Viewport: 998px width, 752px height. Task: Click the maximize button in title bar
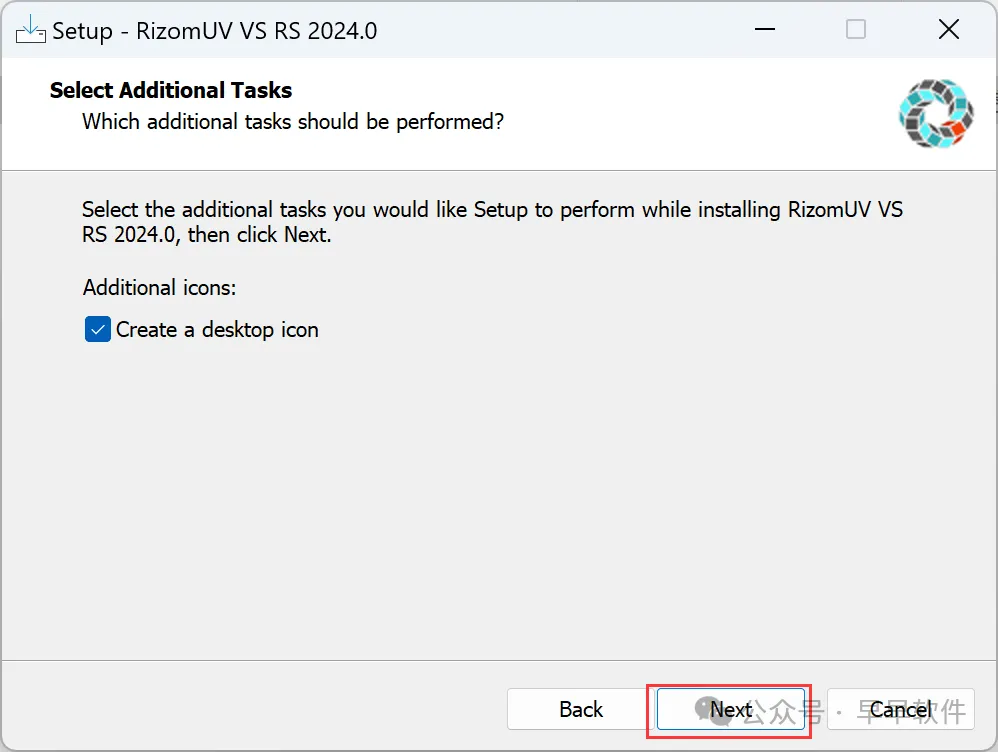click(x=856, y=30)
